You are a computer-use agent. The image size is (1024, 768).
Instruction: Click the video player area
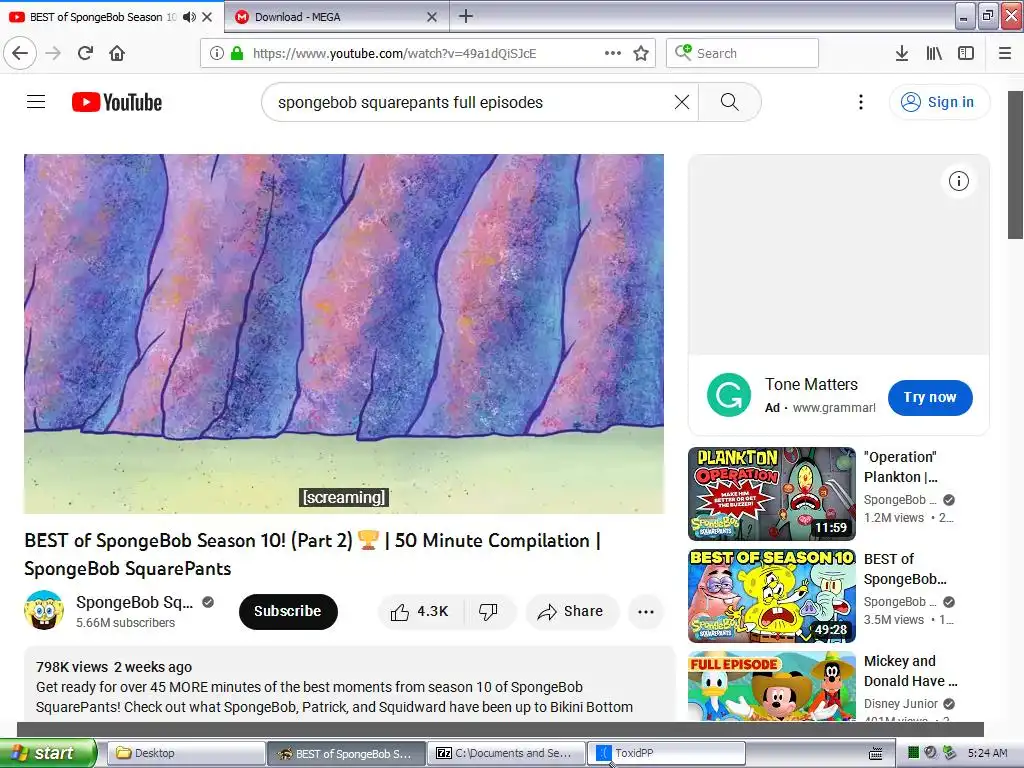click(x=344, y=334)
